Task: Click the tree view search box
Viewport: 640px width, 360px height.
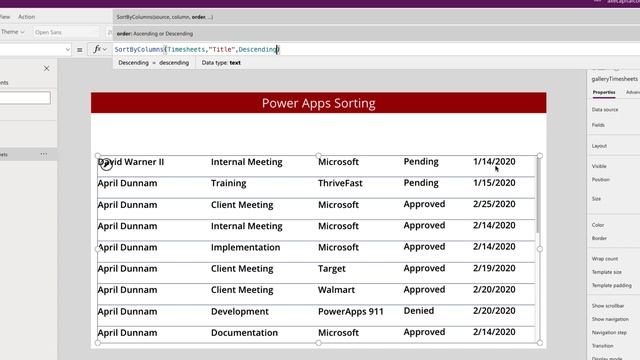Action: 25,98
